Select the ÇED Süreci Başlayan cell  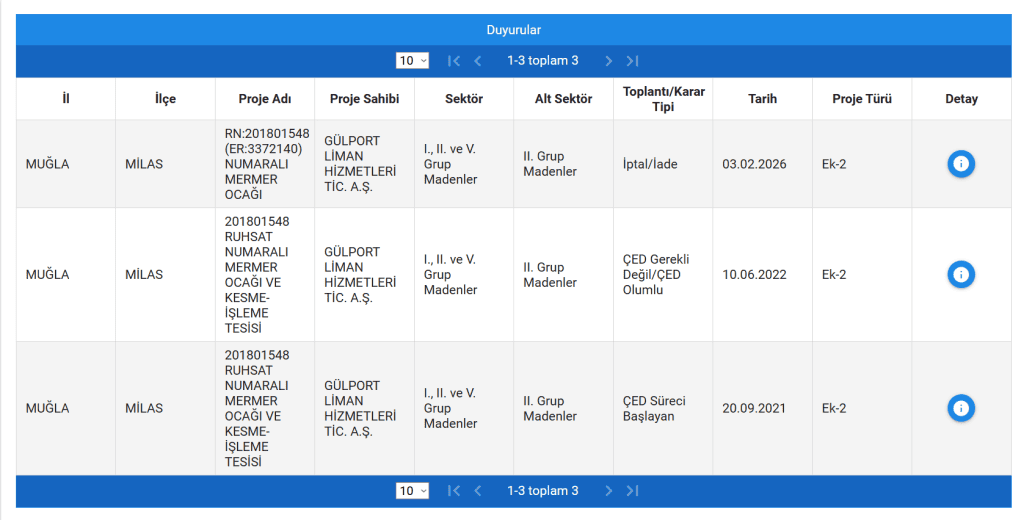point(654,408)
